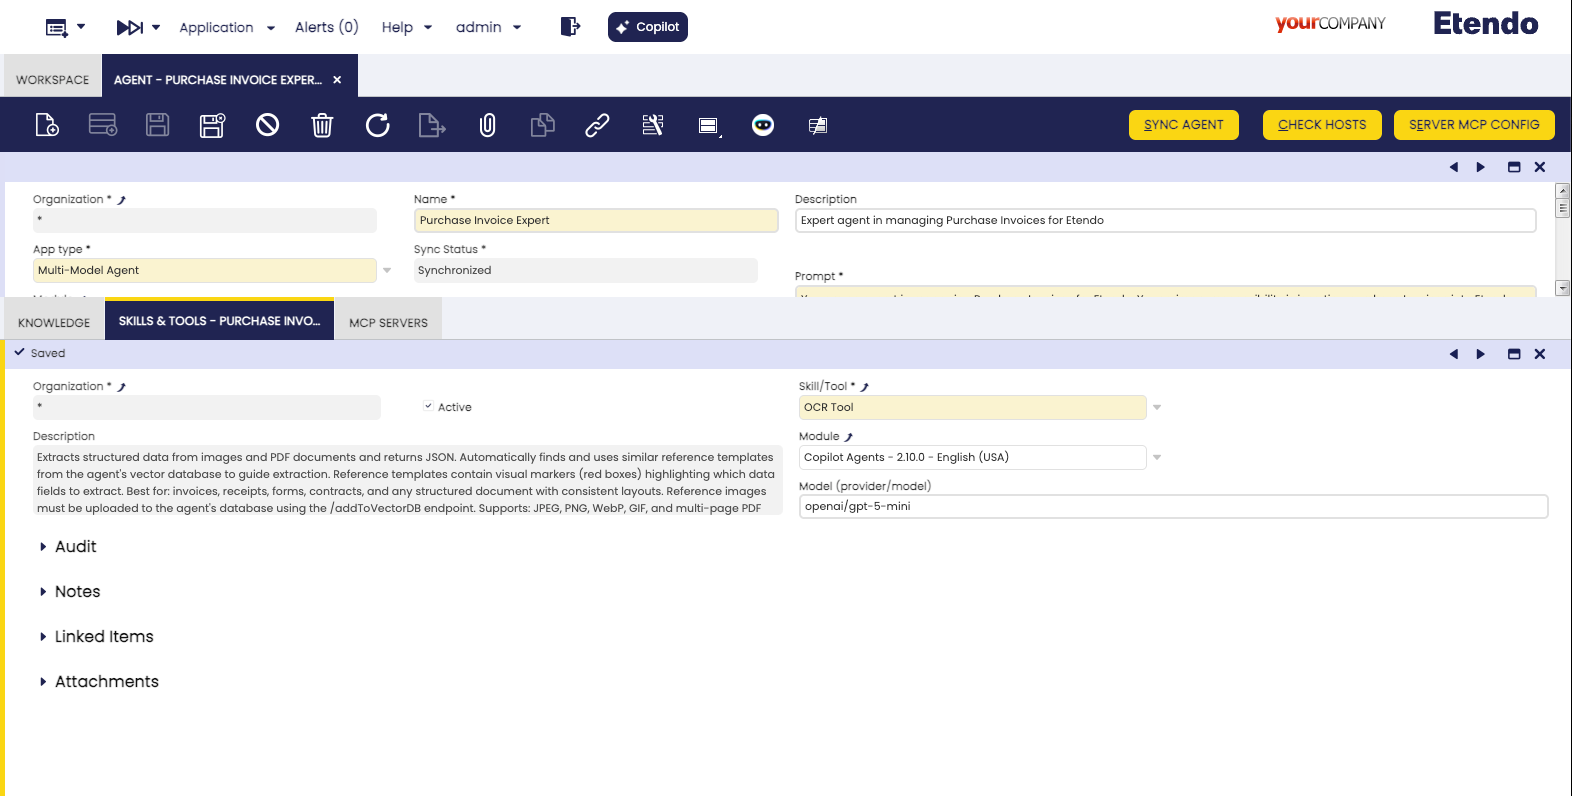Click the tool Description text area

408,481
